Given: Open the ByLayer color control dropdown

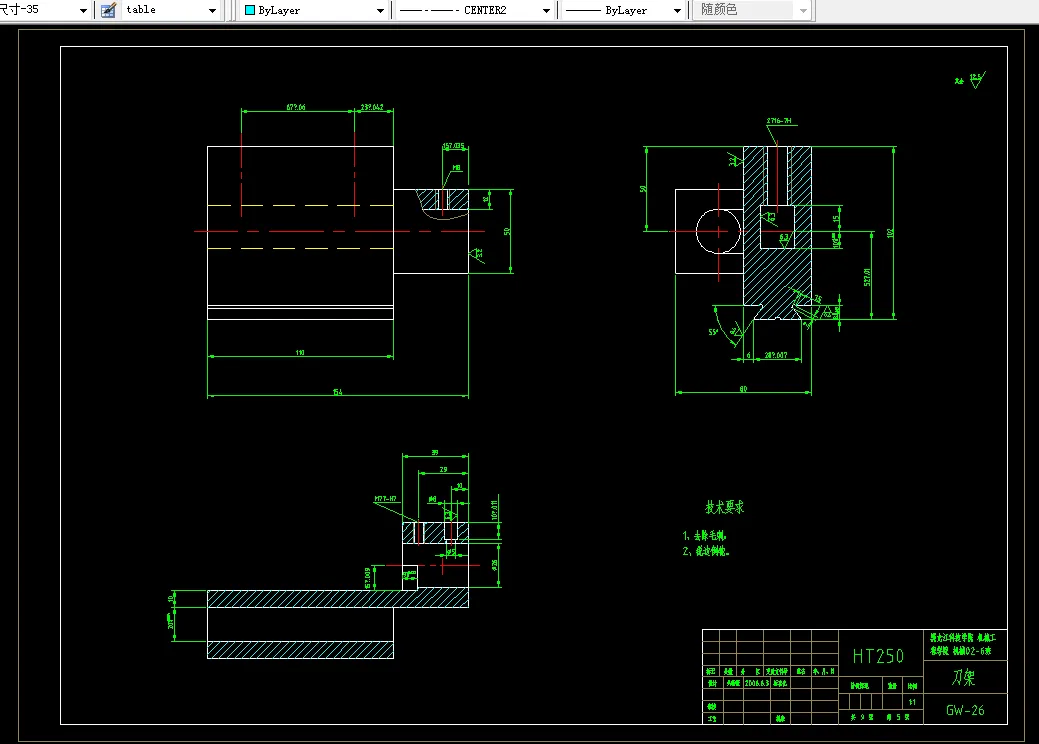Looking at the screenshot, I should (380, 11).
